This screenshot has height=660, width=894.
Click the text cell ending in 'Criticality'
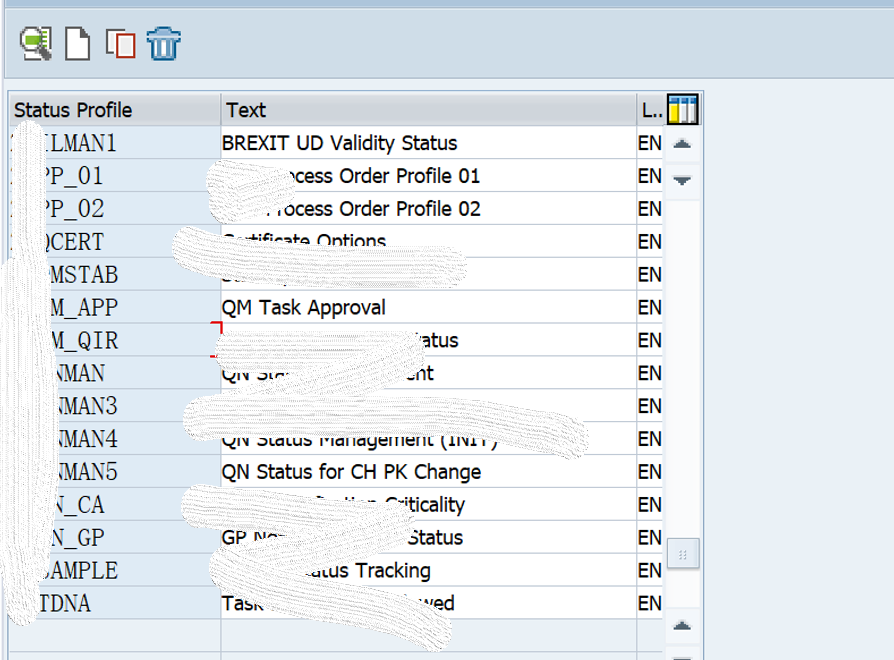tap(429, 505)
